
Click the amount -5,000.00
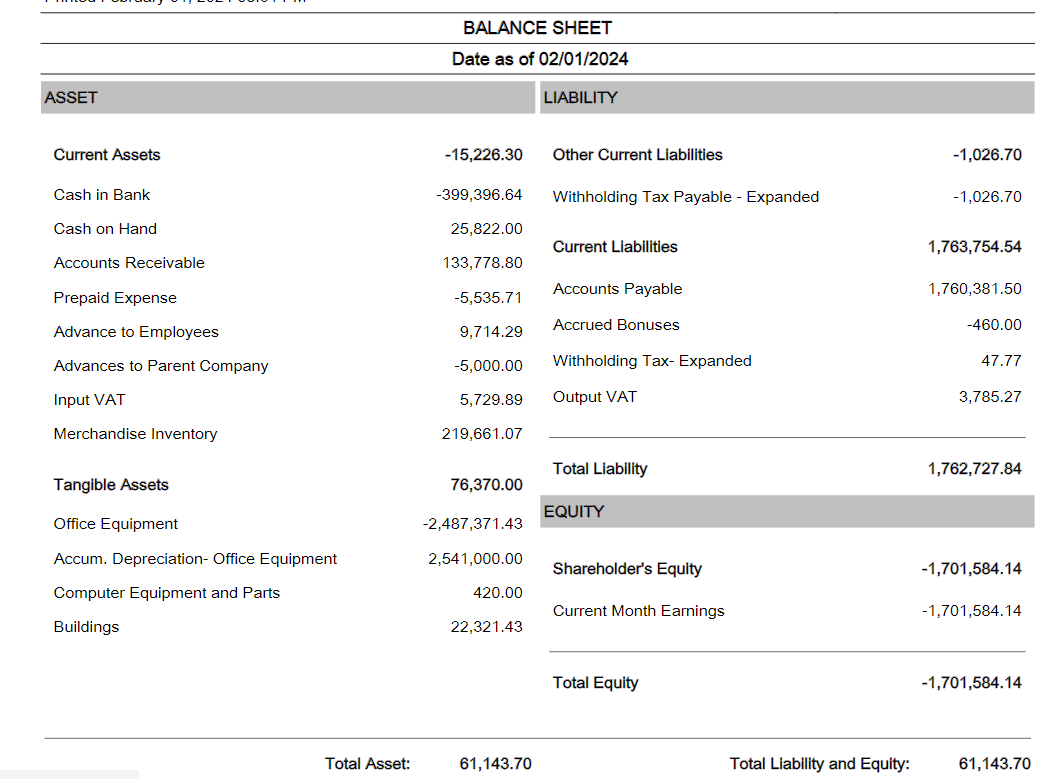[x=488, y=366]
